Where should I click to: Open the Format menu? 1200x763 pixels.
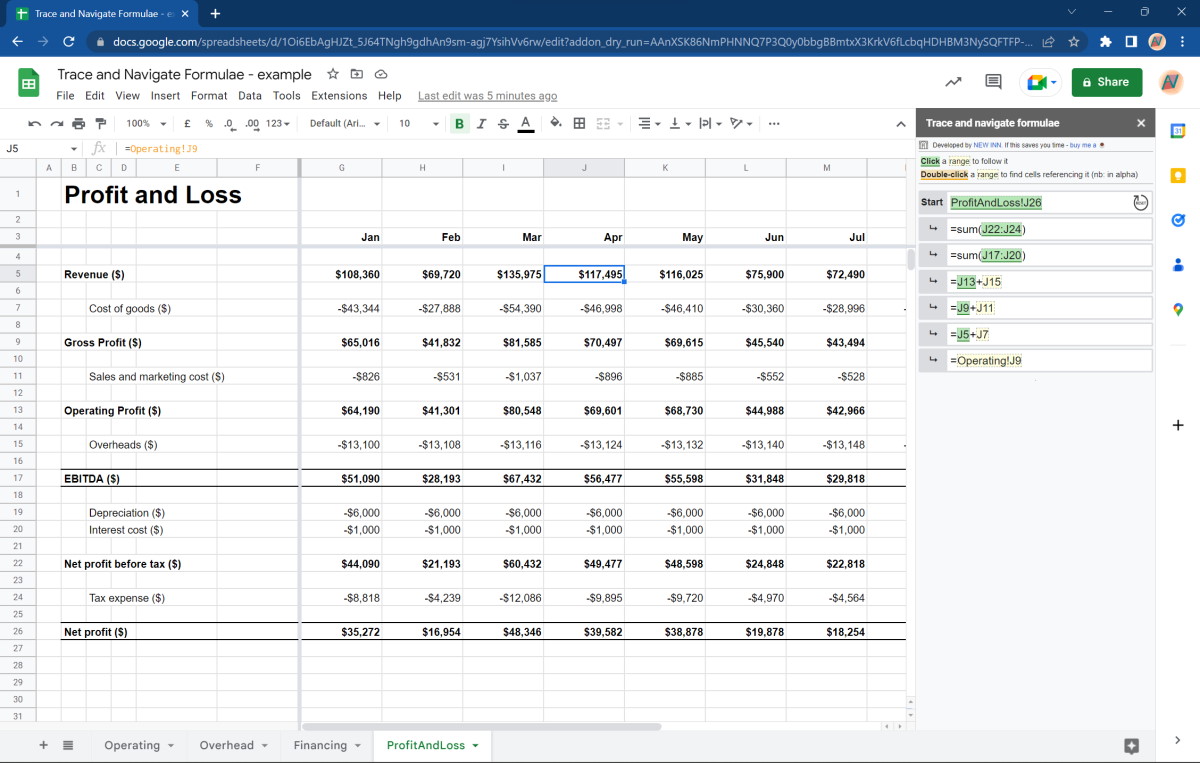(x=209, y=96)
